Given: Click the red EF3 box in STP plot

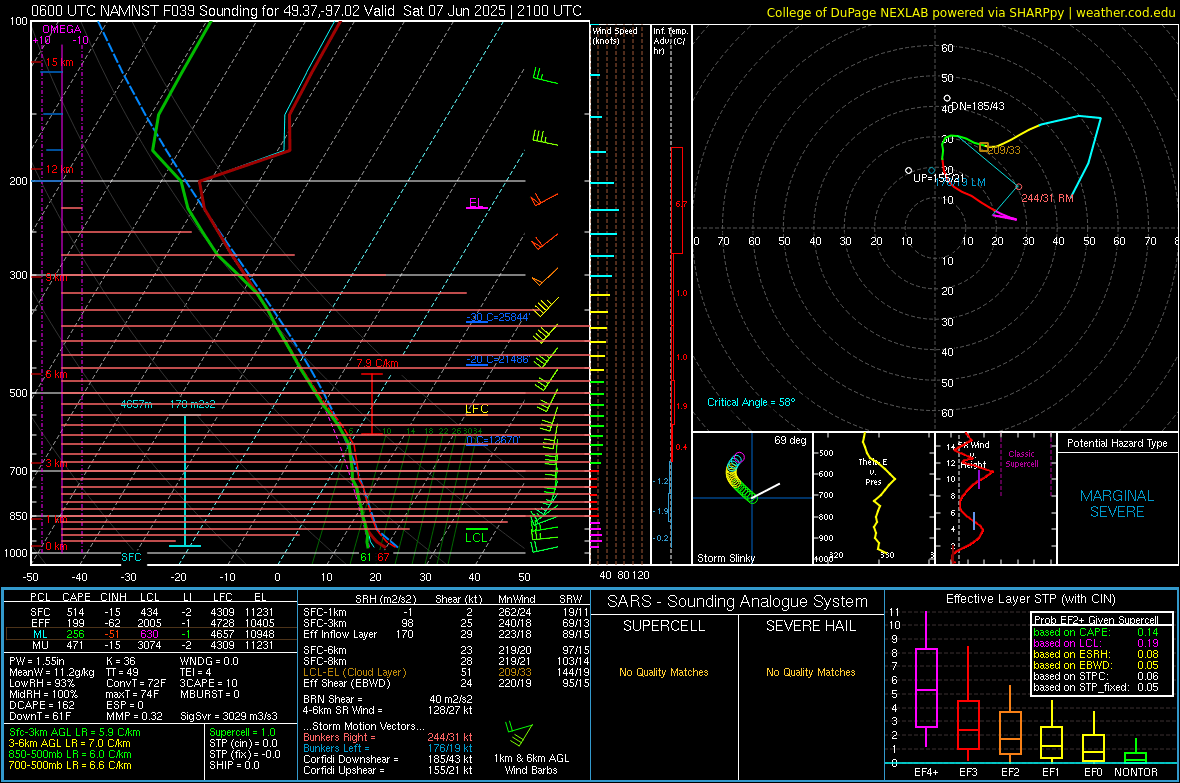Looking at the screenshot, I should [968, 724].
